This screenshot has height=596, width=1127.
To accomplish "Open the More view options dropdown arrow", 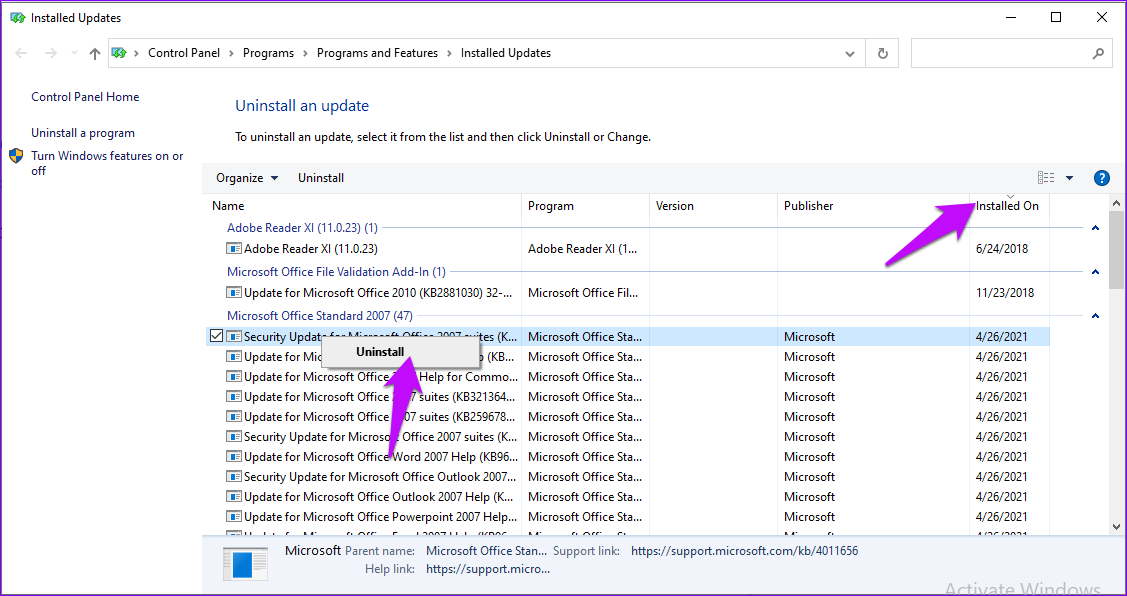I will pyautogui.click(x=1069, y=178).
